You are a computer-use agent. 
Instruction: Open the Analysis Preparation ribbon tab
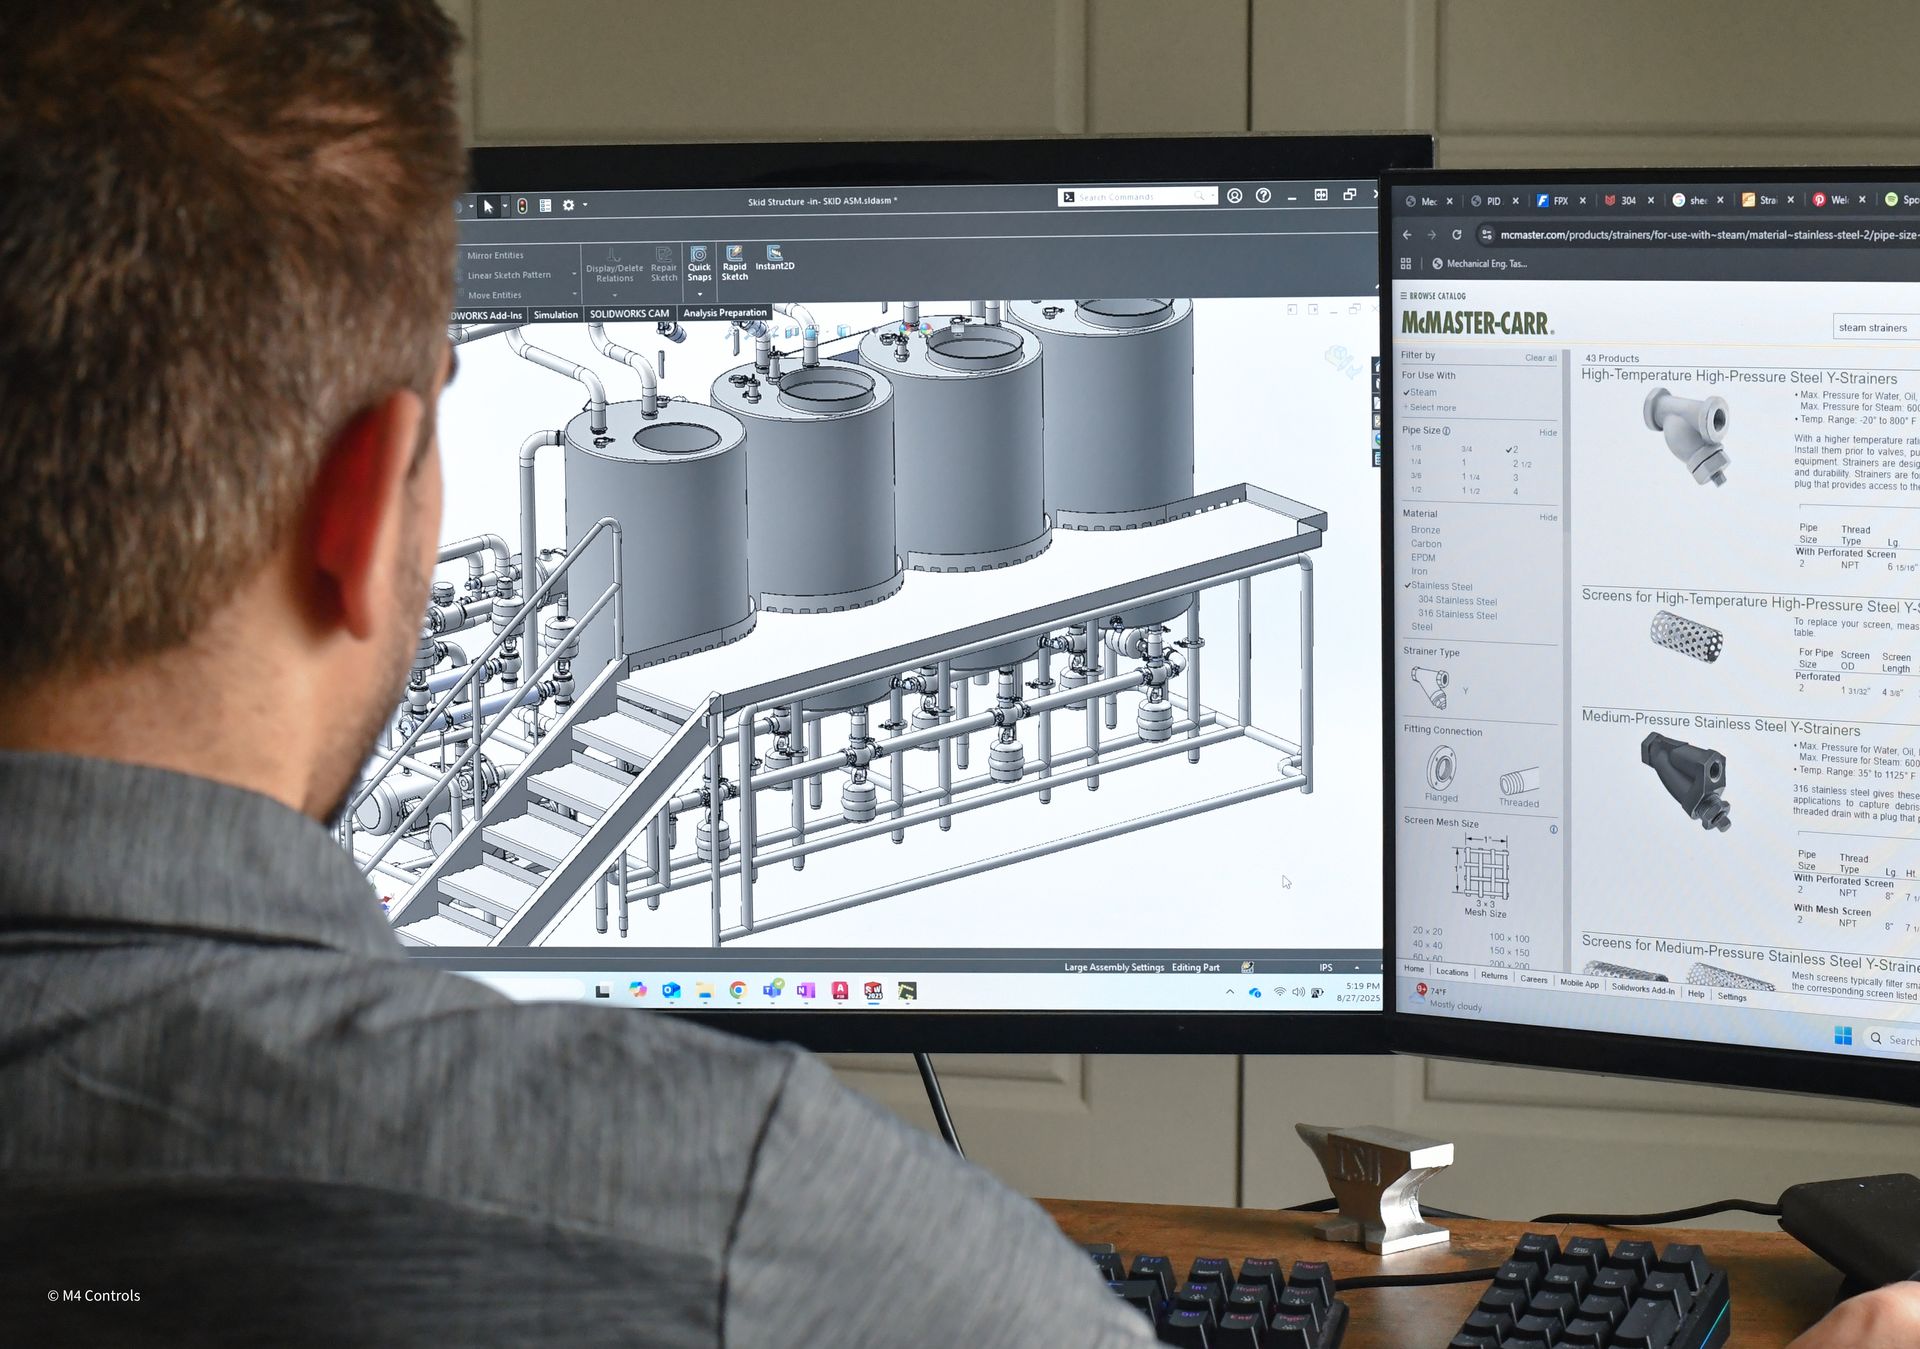coord(725,312)
